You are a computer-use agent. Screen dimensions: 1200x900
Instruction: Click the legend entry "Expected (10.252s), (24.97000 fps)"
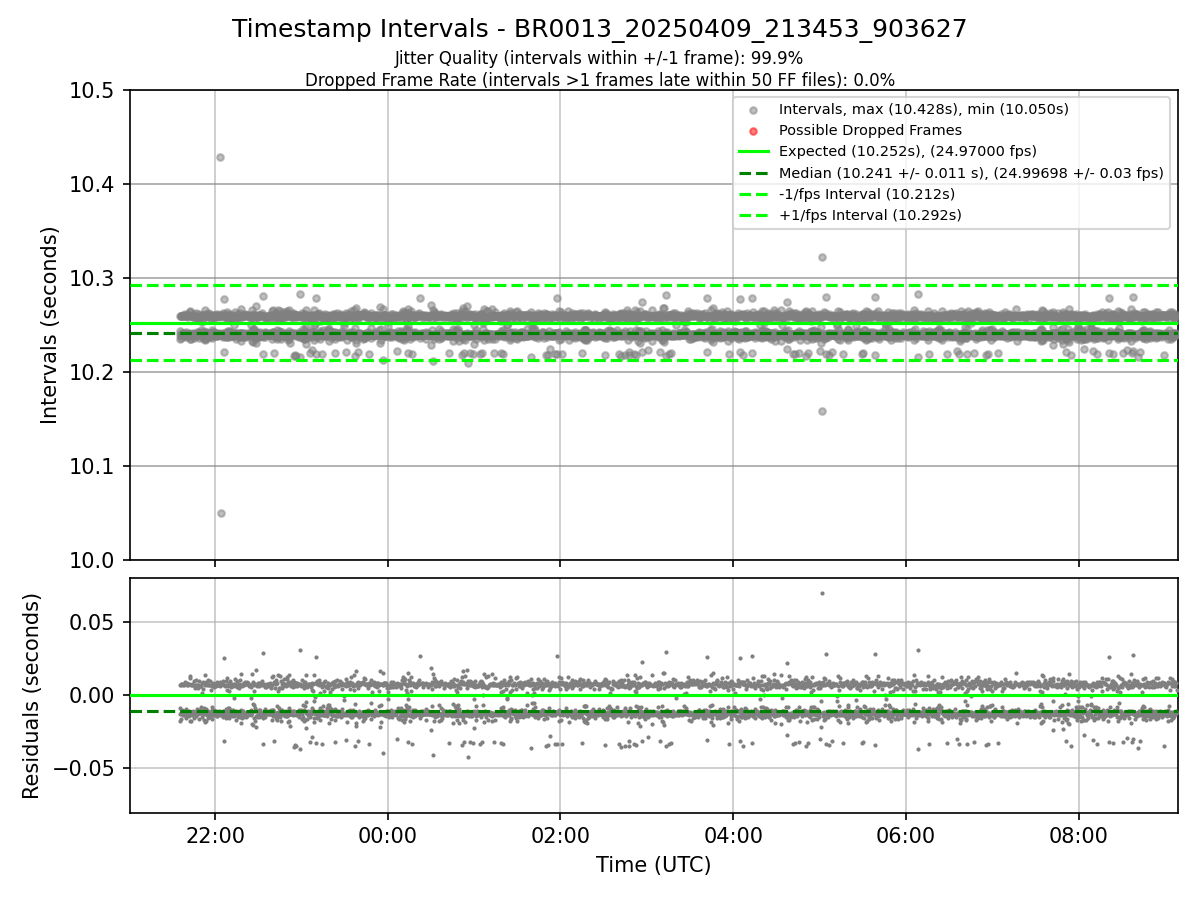coord(907,151)
